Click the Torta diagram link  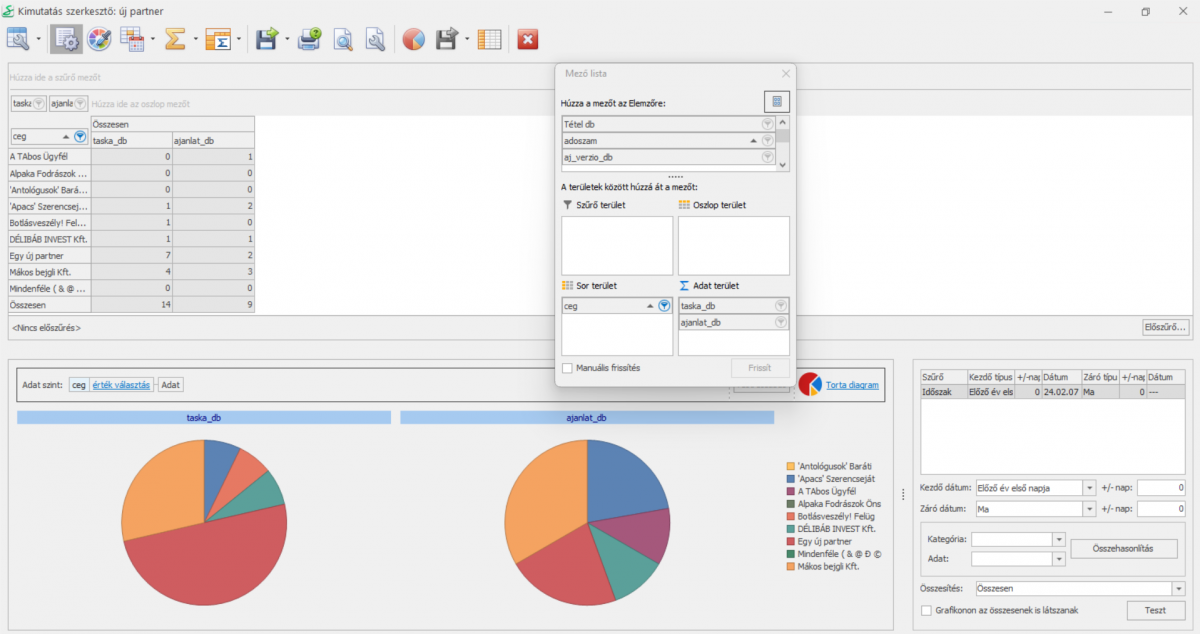(854, 384)
